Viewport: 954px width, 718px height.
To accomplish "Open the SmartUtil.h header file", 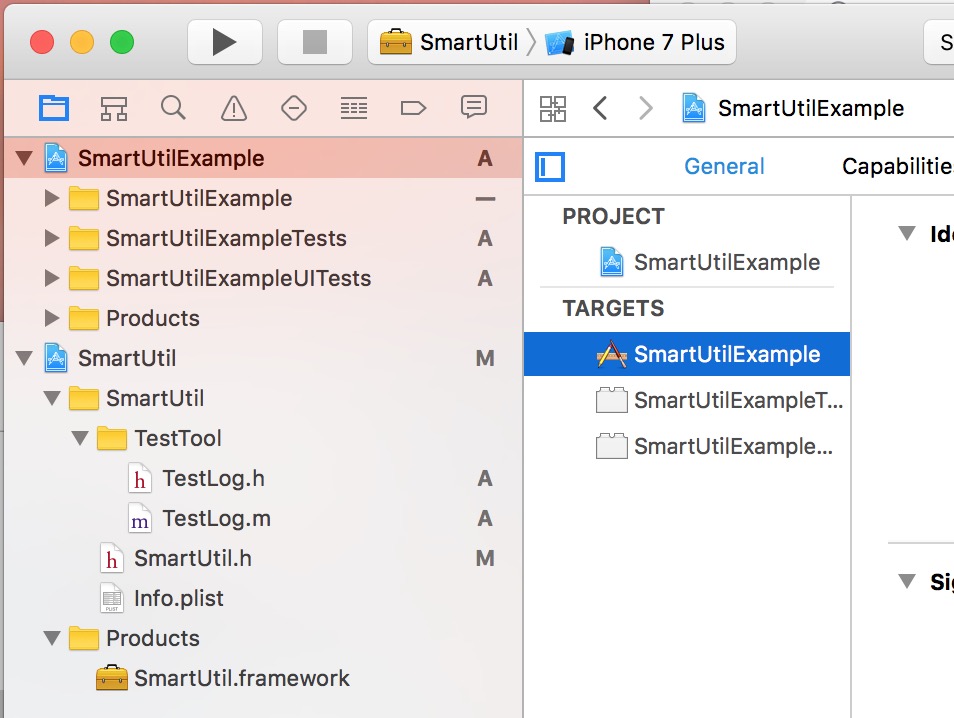I will point(192,558).
